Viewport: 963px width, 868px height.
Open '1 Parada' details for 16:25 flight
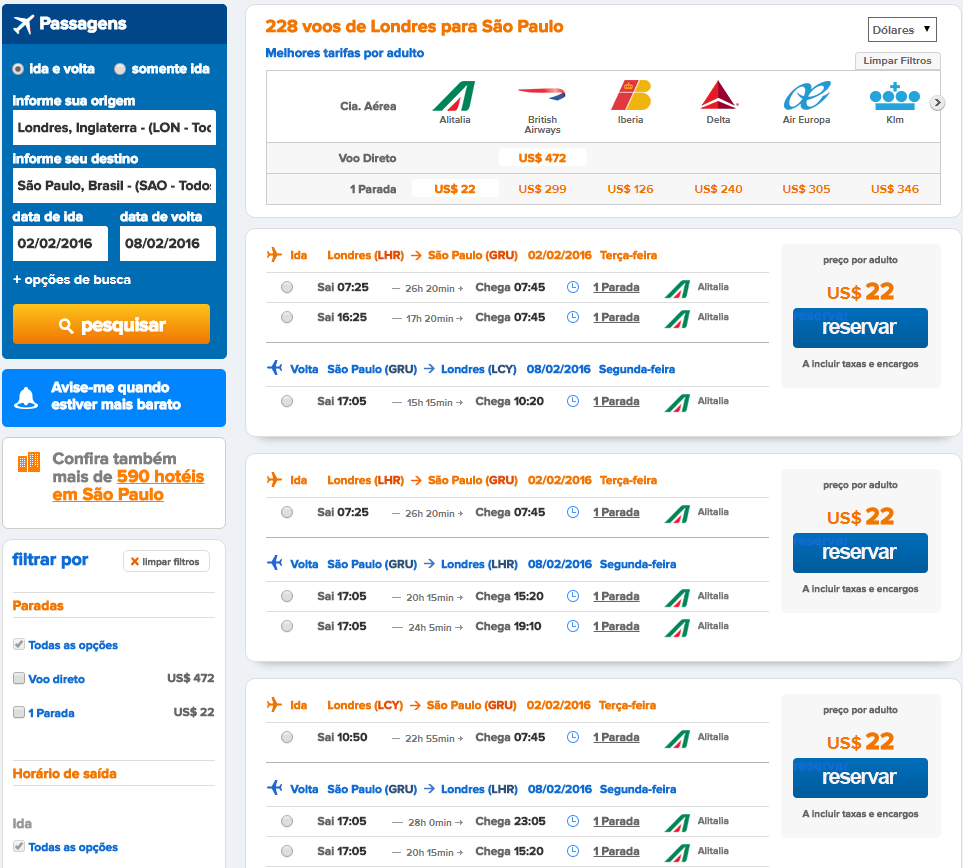click(x=616, y=317)
